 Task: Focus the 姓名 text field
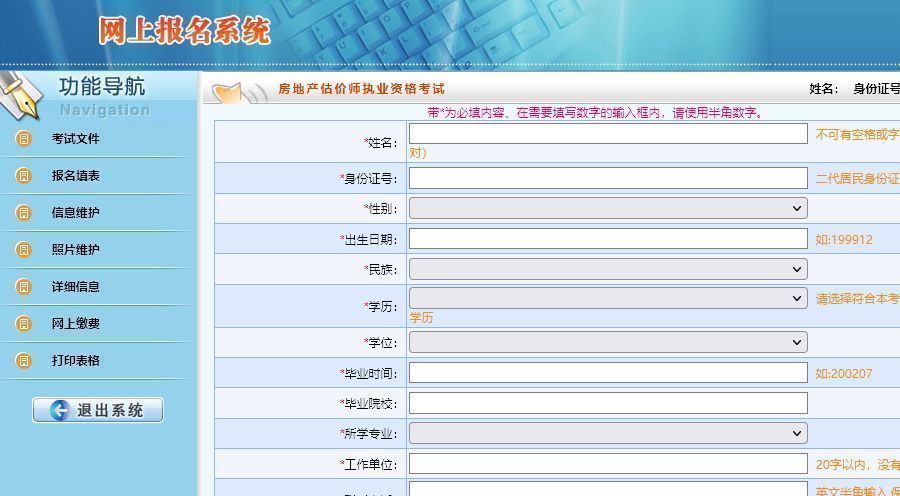[607, 133]
